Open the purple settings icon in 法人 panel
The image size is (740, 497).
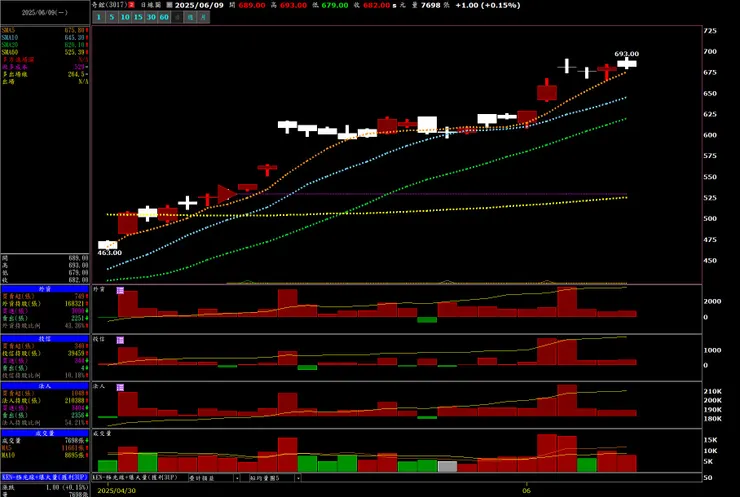pos(120,387)
